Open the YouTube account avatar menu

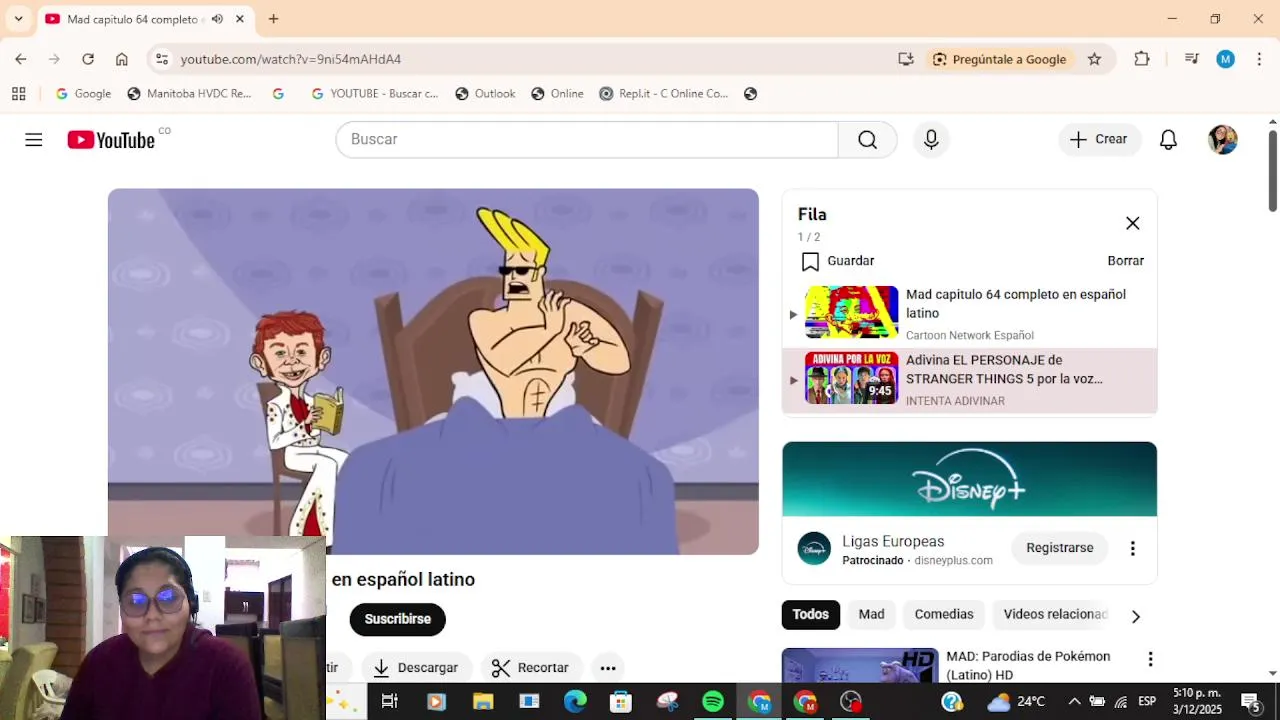click(1222, 140)
